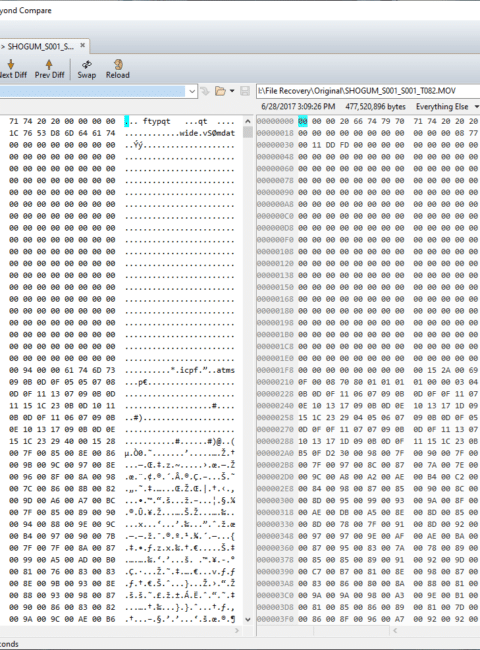480x650 pixels.
Task: Focus the right path field SHOGUM_S001_S001_T082.MOV
Action: pos(368,91)
